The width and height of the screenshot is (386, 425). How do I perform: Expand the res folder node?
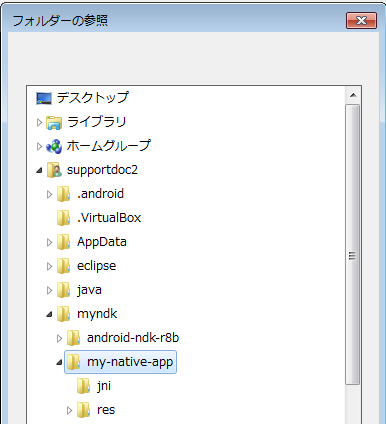pos(69,410)
